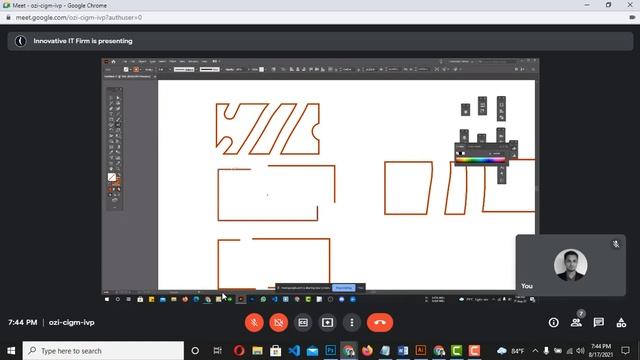The height and width of the screenshot is (360, 640).
Task: Open File Explorer from taskbar
Action: (257, 351)
